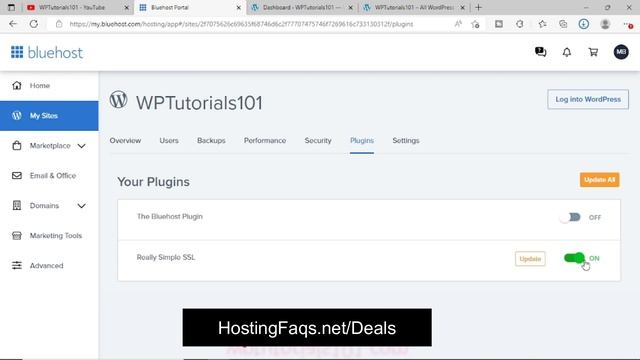This screenshot has height=360, width=640.
Task: Open the shopping cart
Action: (593, 52)
